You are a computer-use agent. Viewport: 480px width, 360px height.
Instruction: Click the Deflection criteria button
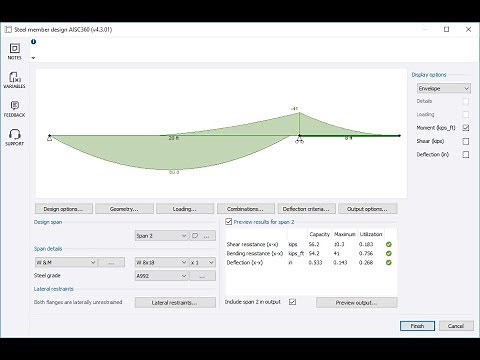pyautogui.click(x=306, y=209)
